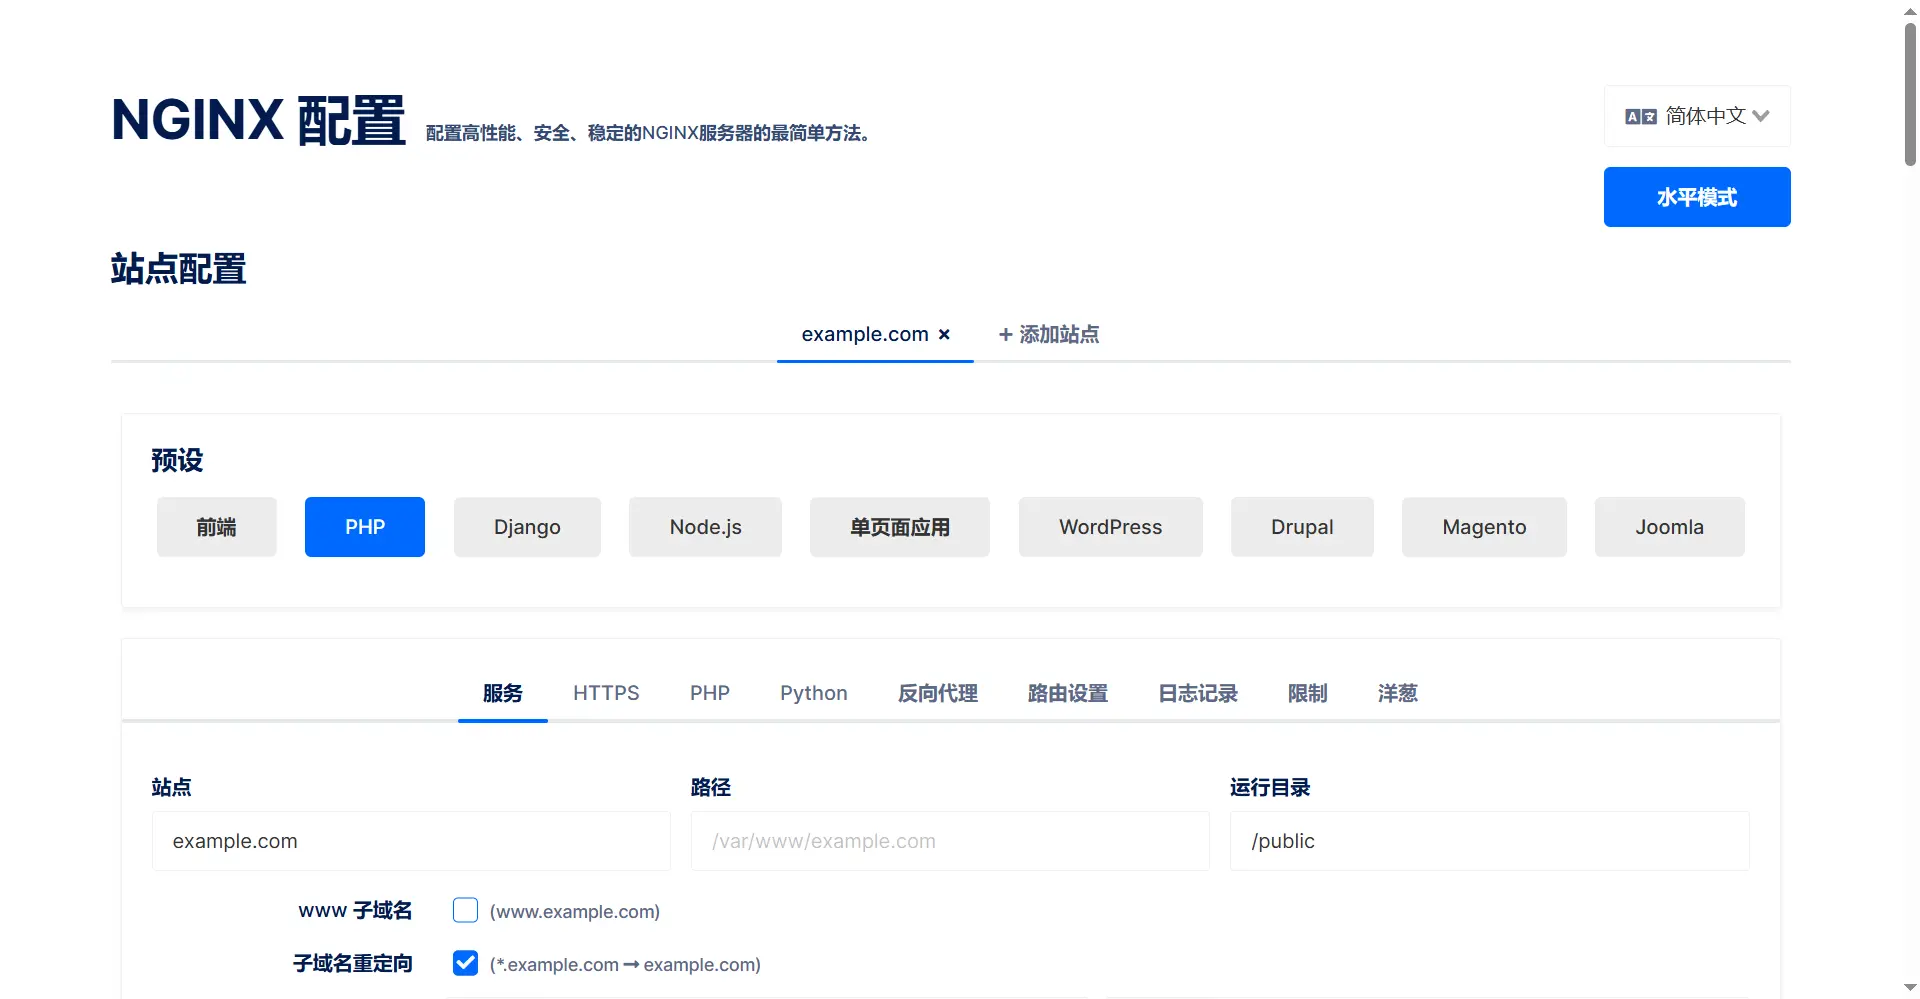Apply the Drupal preset
This screenshot has width=1920, height=999.
1302,527
